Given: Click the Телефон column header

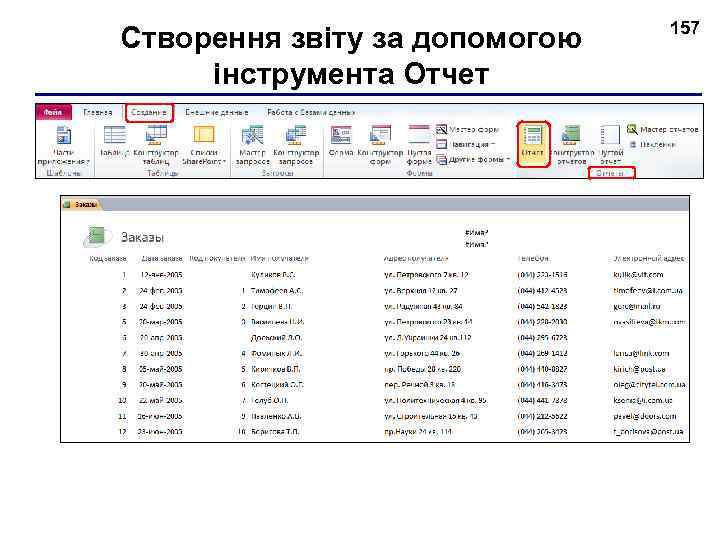Looking at the screenshot, I should coord(533,259).
